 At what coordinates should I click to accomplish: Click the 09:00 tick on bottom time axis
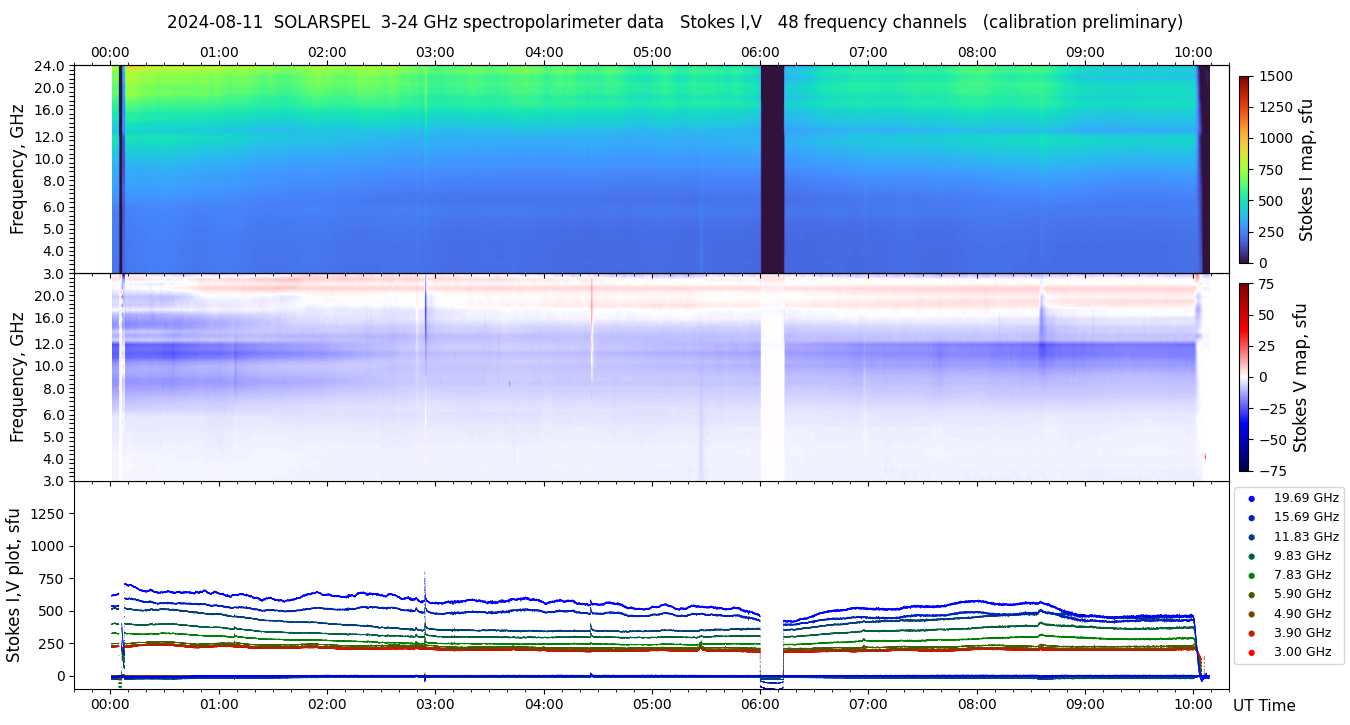1085,703
